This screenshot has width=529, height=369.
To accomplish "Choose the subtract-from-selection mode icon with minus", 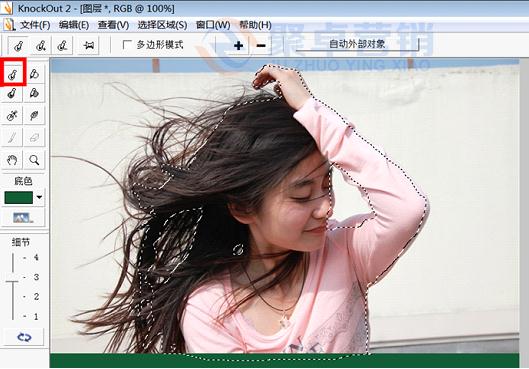I will point(62,45).
